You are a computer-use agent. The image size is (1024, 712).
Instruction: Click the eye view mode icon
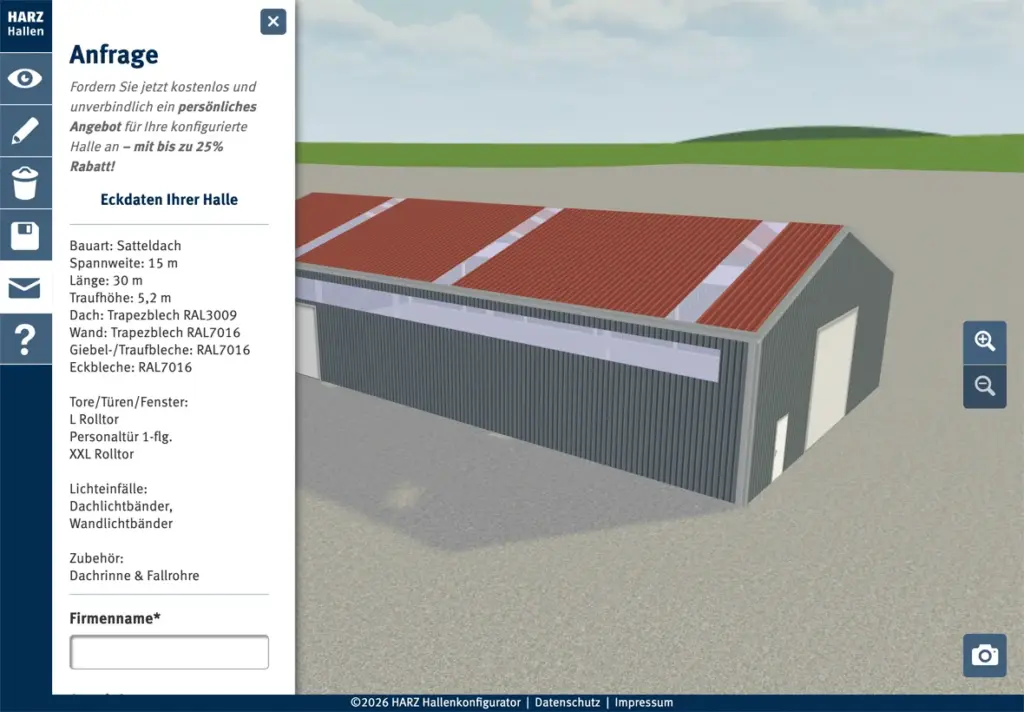click(25, 78)
